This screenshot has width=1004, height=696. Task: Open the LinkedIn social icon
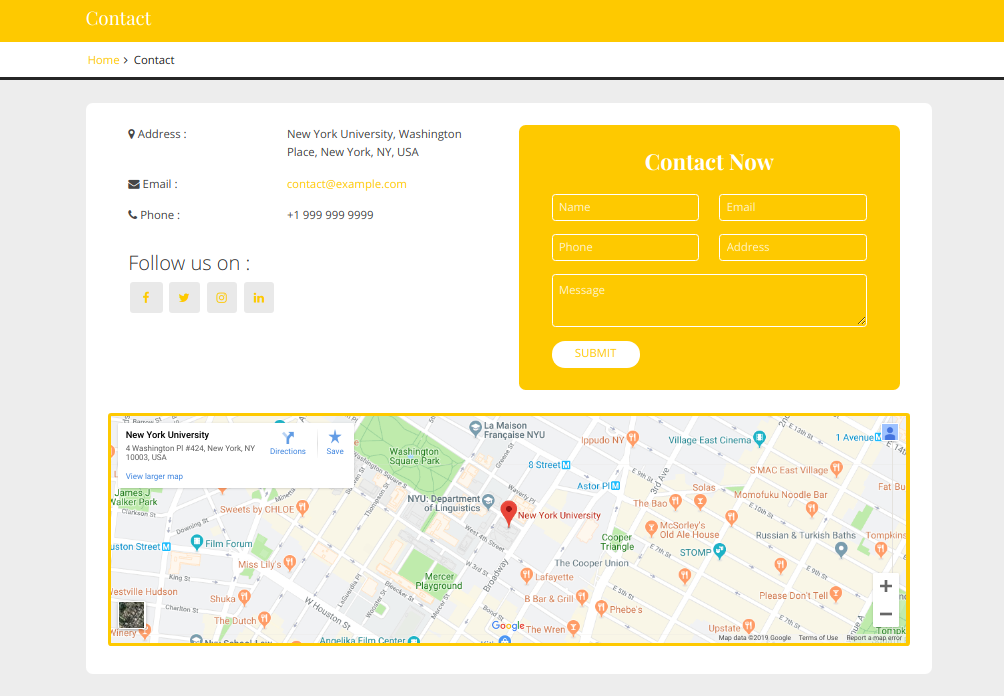(x=259, y=298)
